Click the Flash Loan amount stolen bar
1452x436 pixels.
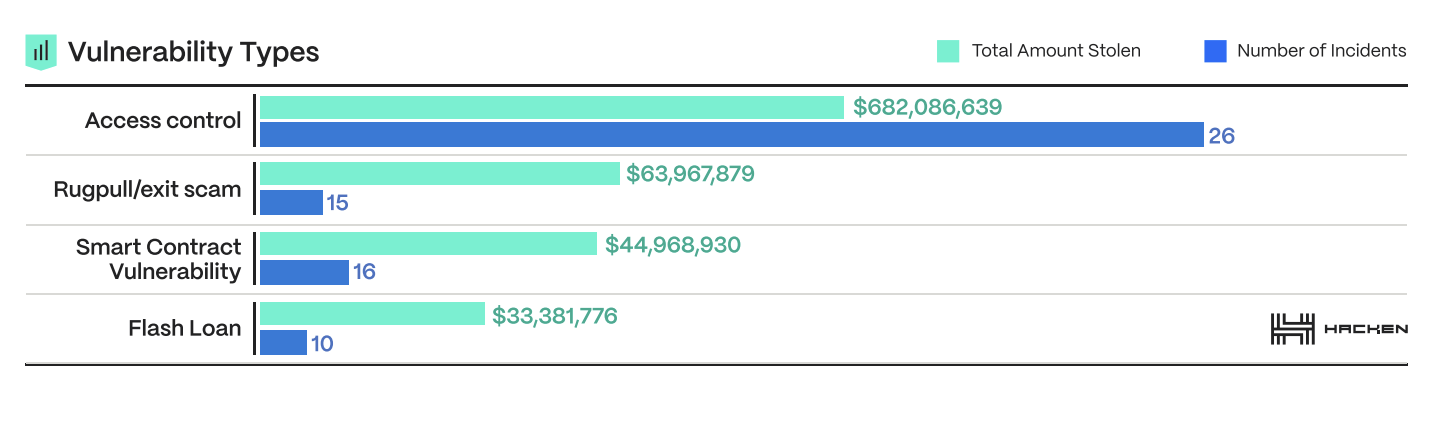[372, 315]
